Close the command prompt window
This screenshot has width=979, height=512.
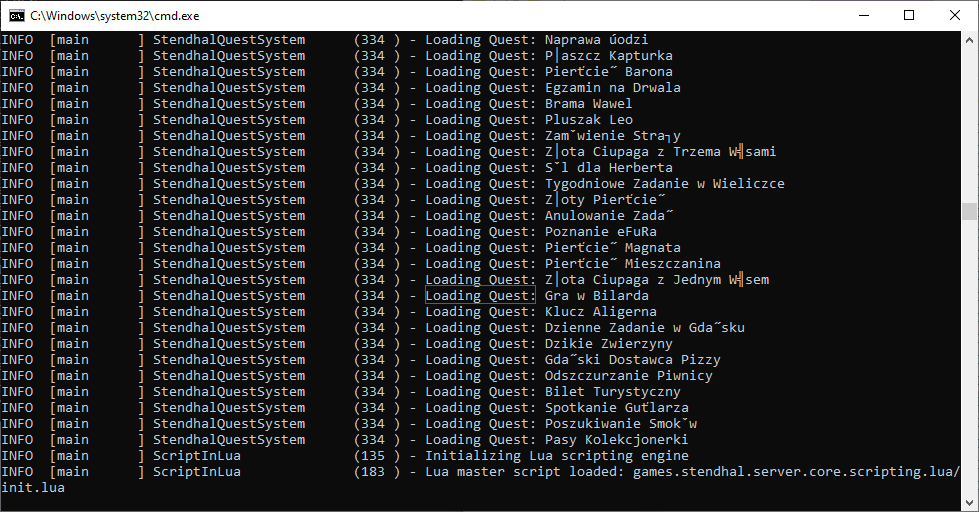955,15
